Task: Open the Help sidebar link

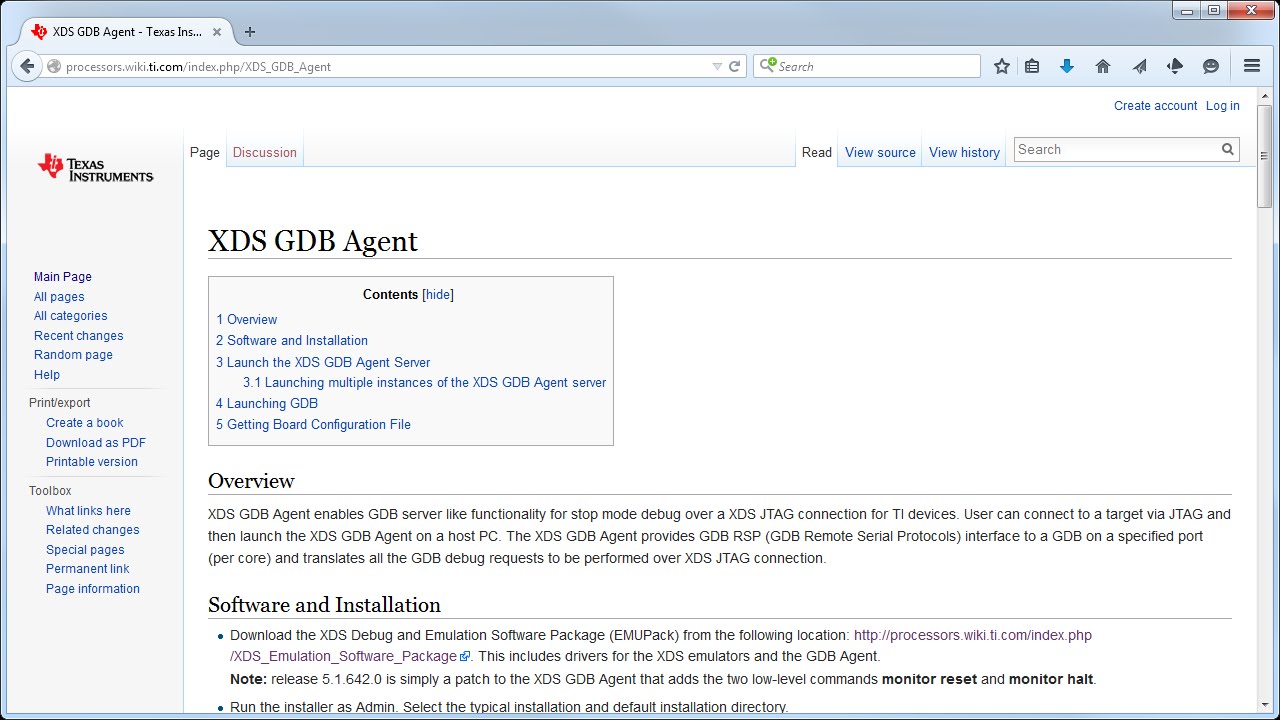Action: [47, 375]
